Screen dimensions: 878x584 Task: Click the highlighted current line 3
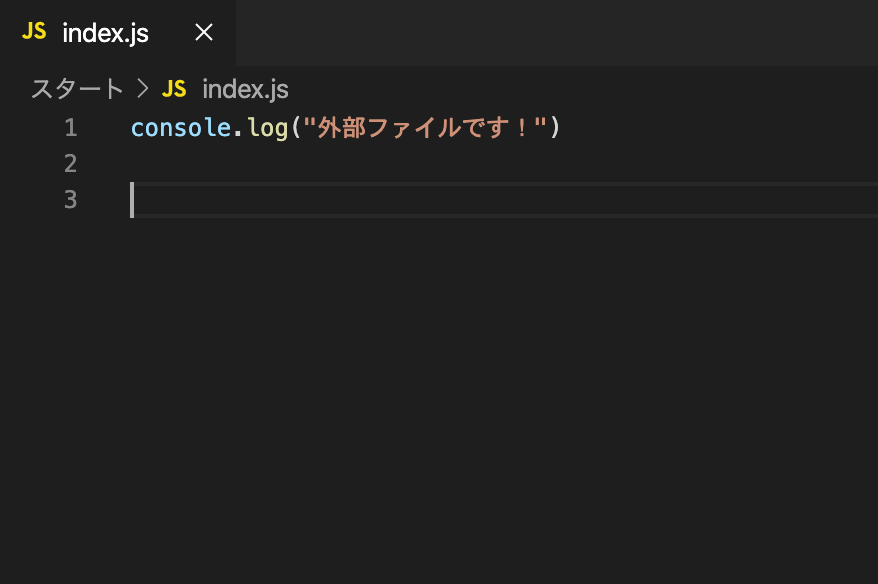pyautogui.click(x=504, y=200)
